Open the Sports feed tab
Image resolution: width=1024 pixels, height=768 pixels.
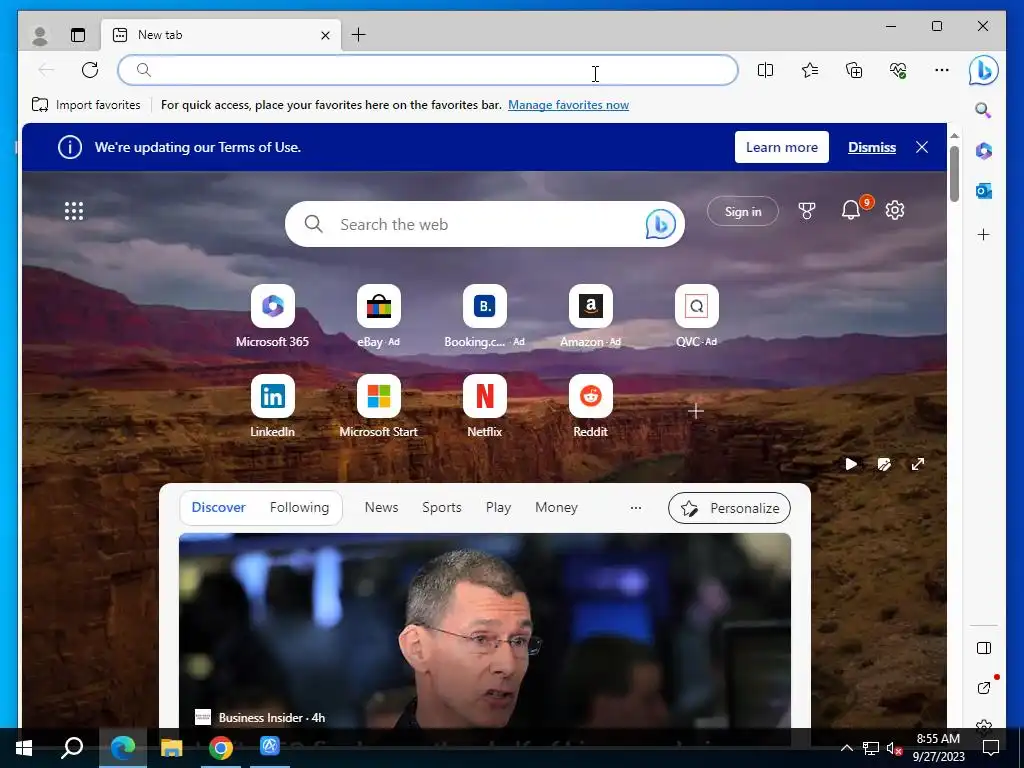pos(441,507)
